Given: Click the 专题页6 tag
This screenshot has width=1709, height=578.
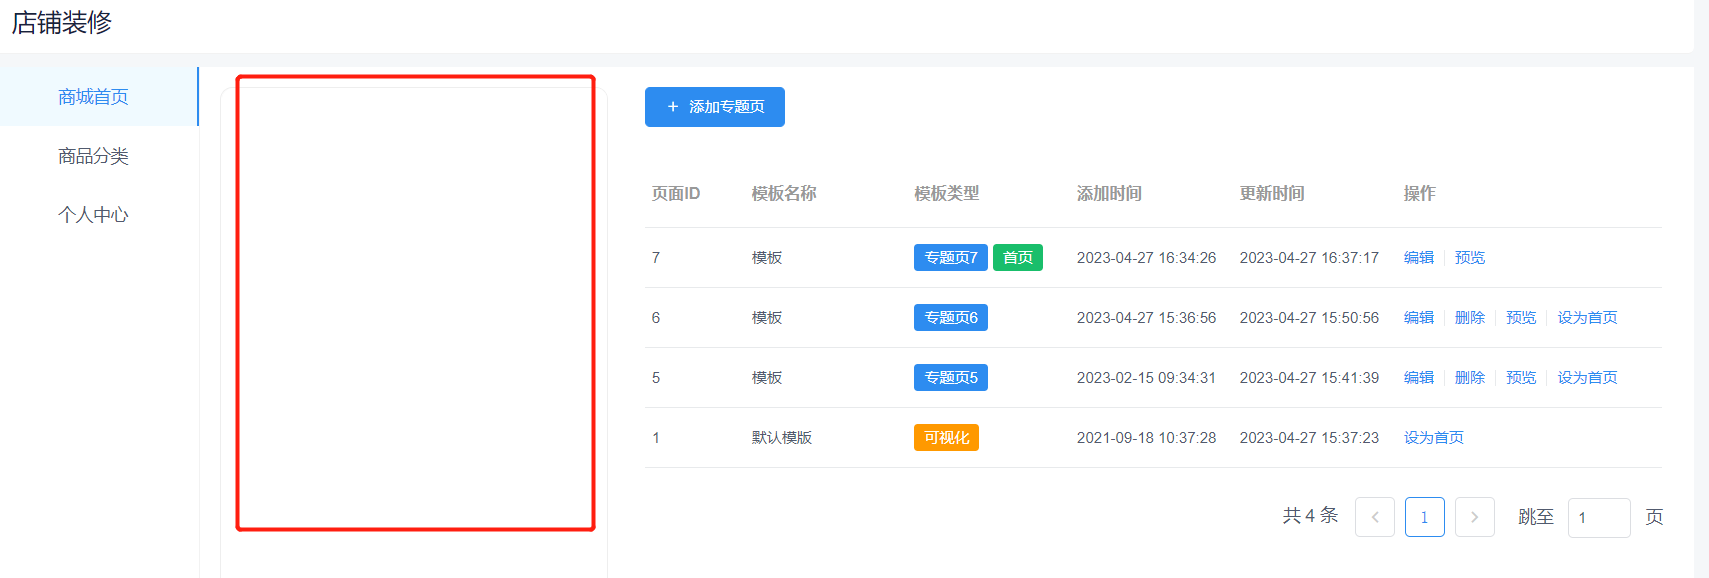Looking at the screenshot, I should (x=951, y=318).
